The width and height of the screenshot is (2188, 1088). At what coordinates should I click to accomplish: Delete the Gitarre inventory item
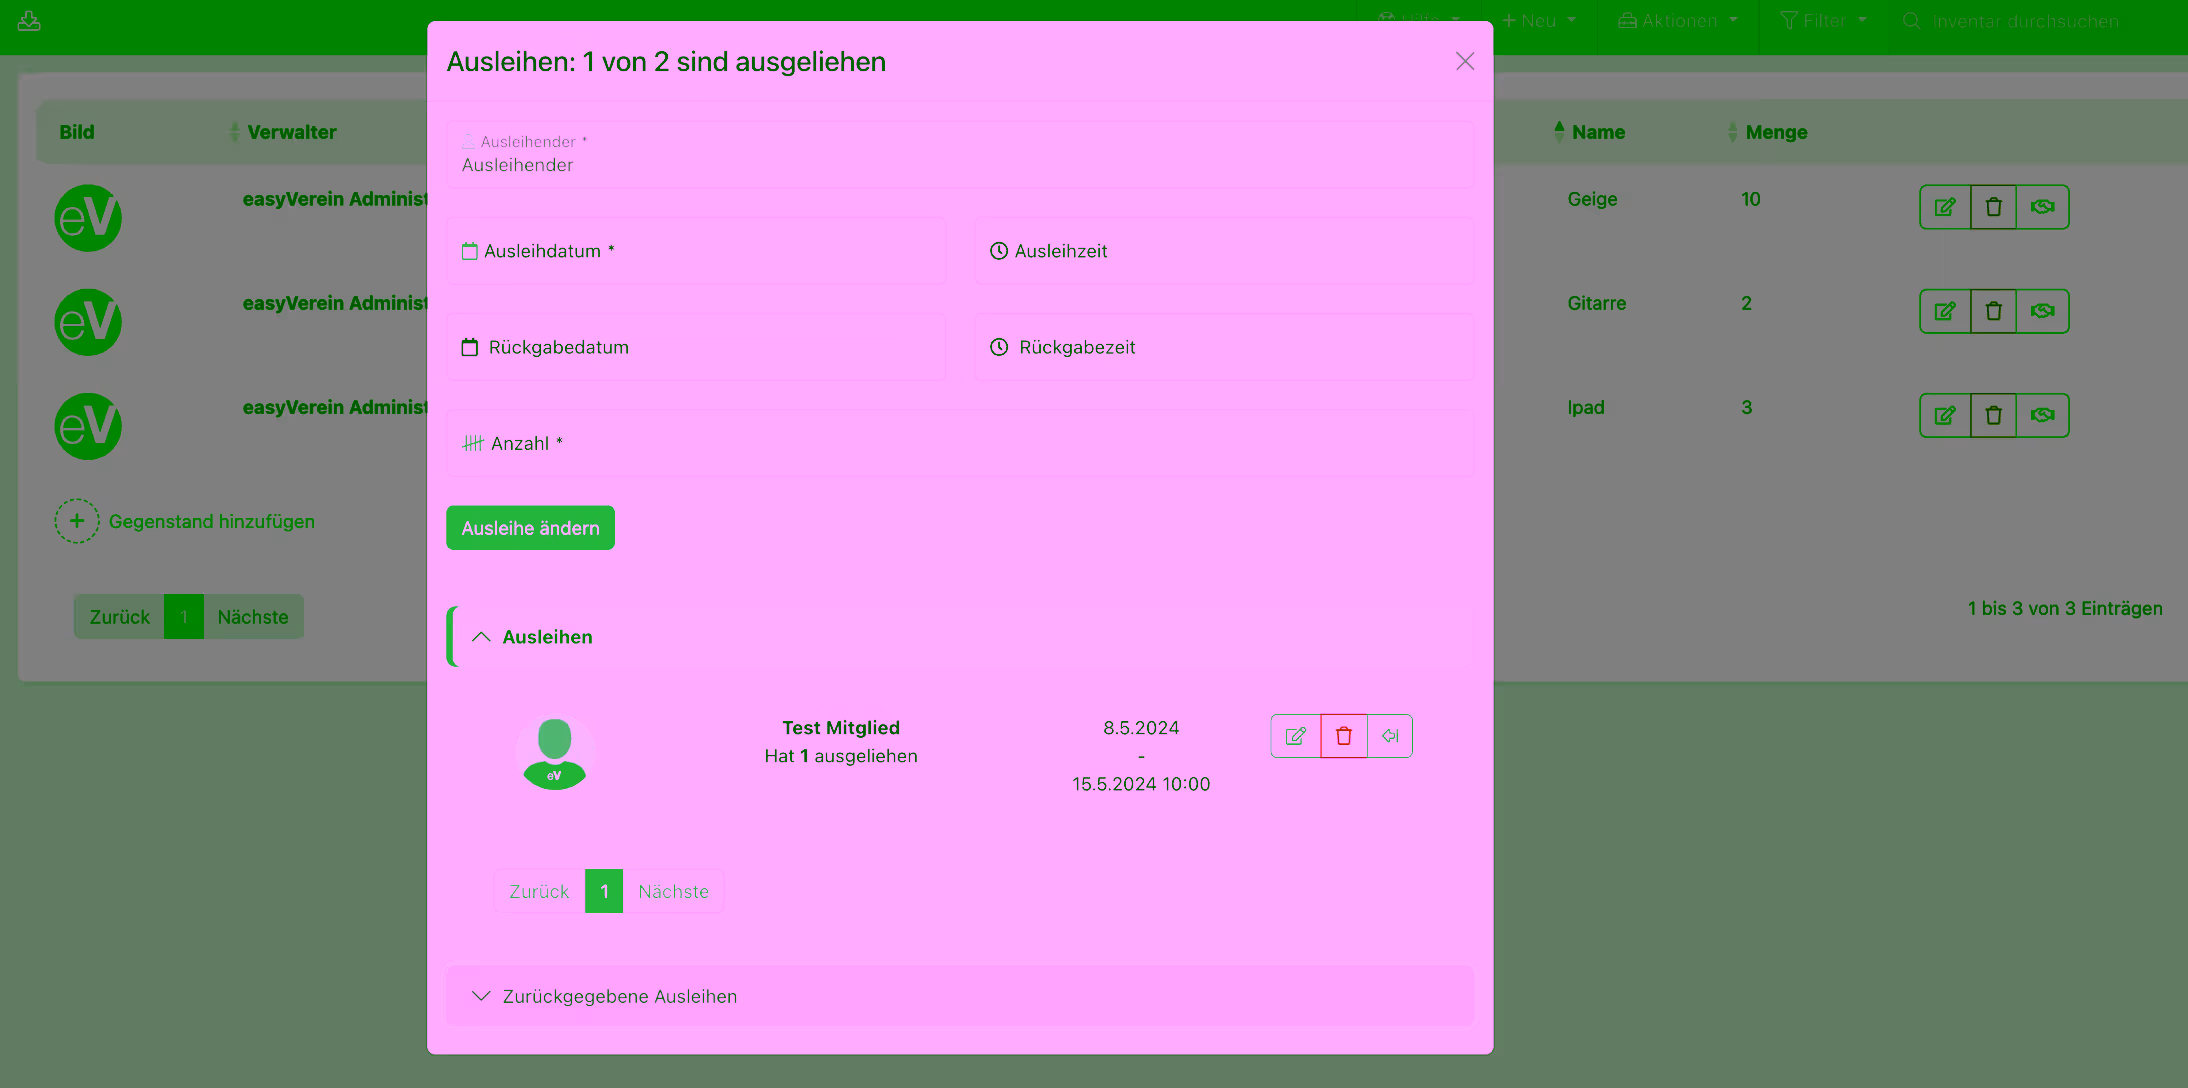tap(1993, 311)
